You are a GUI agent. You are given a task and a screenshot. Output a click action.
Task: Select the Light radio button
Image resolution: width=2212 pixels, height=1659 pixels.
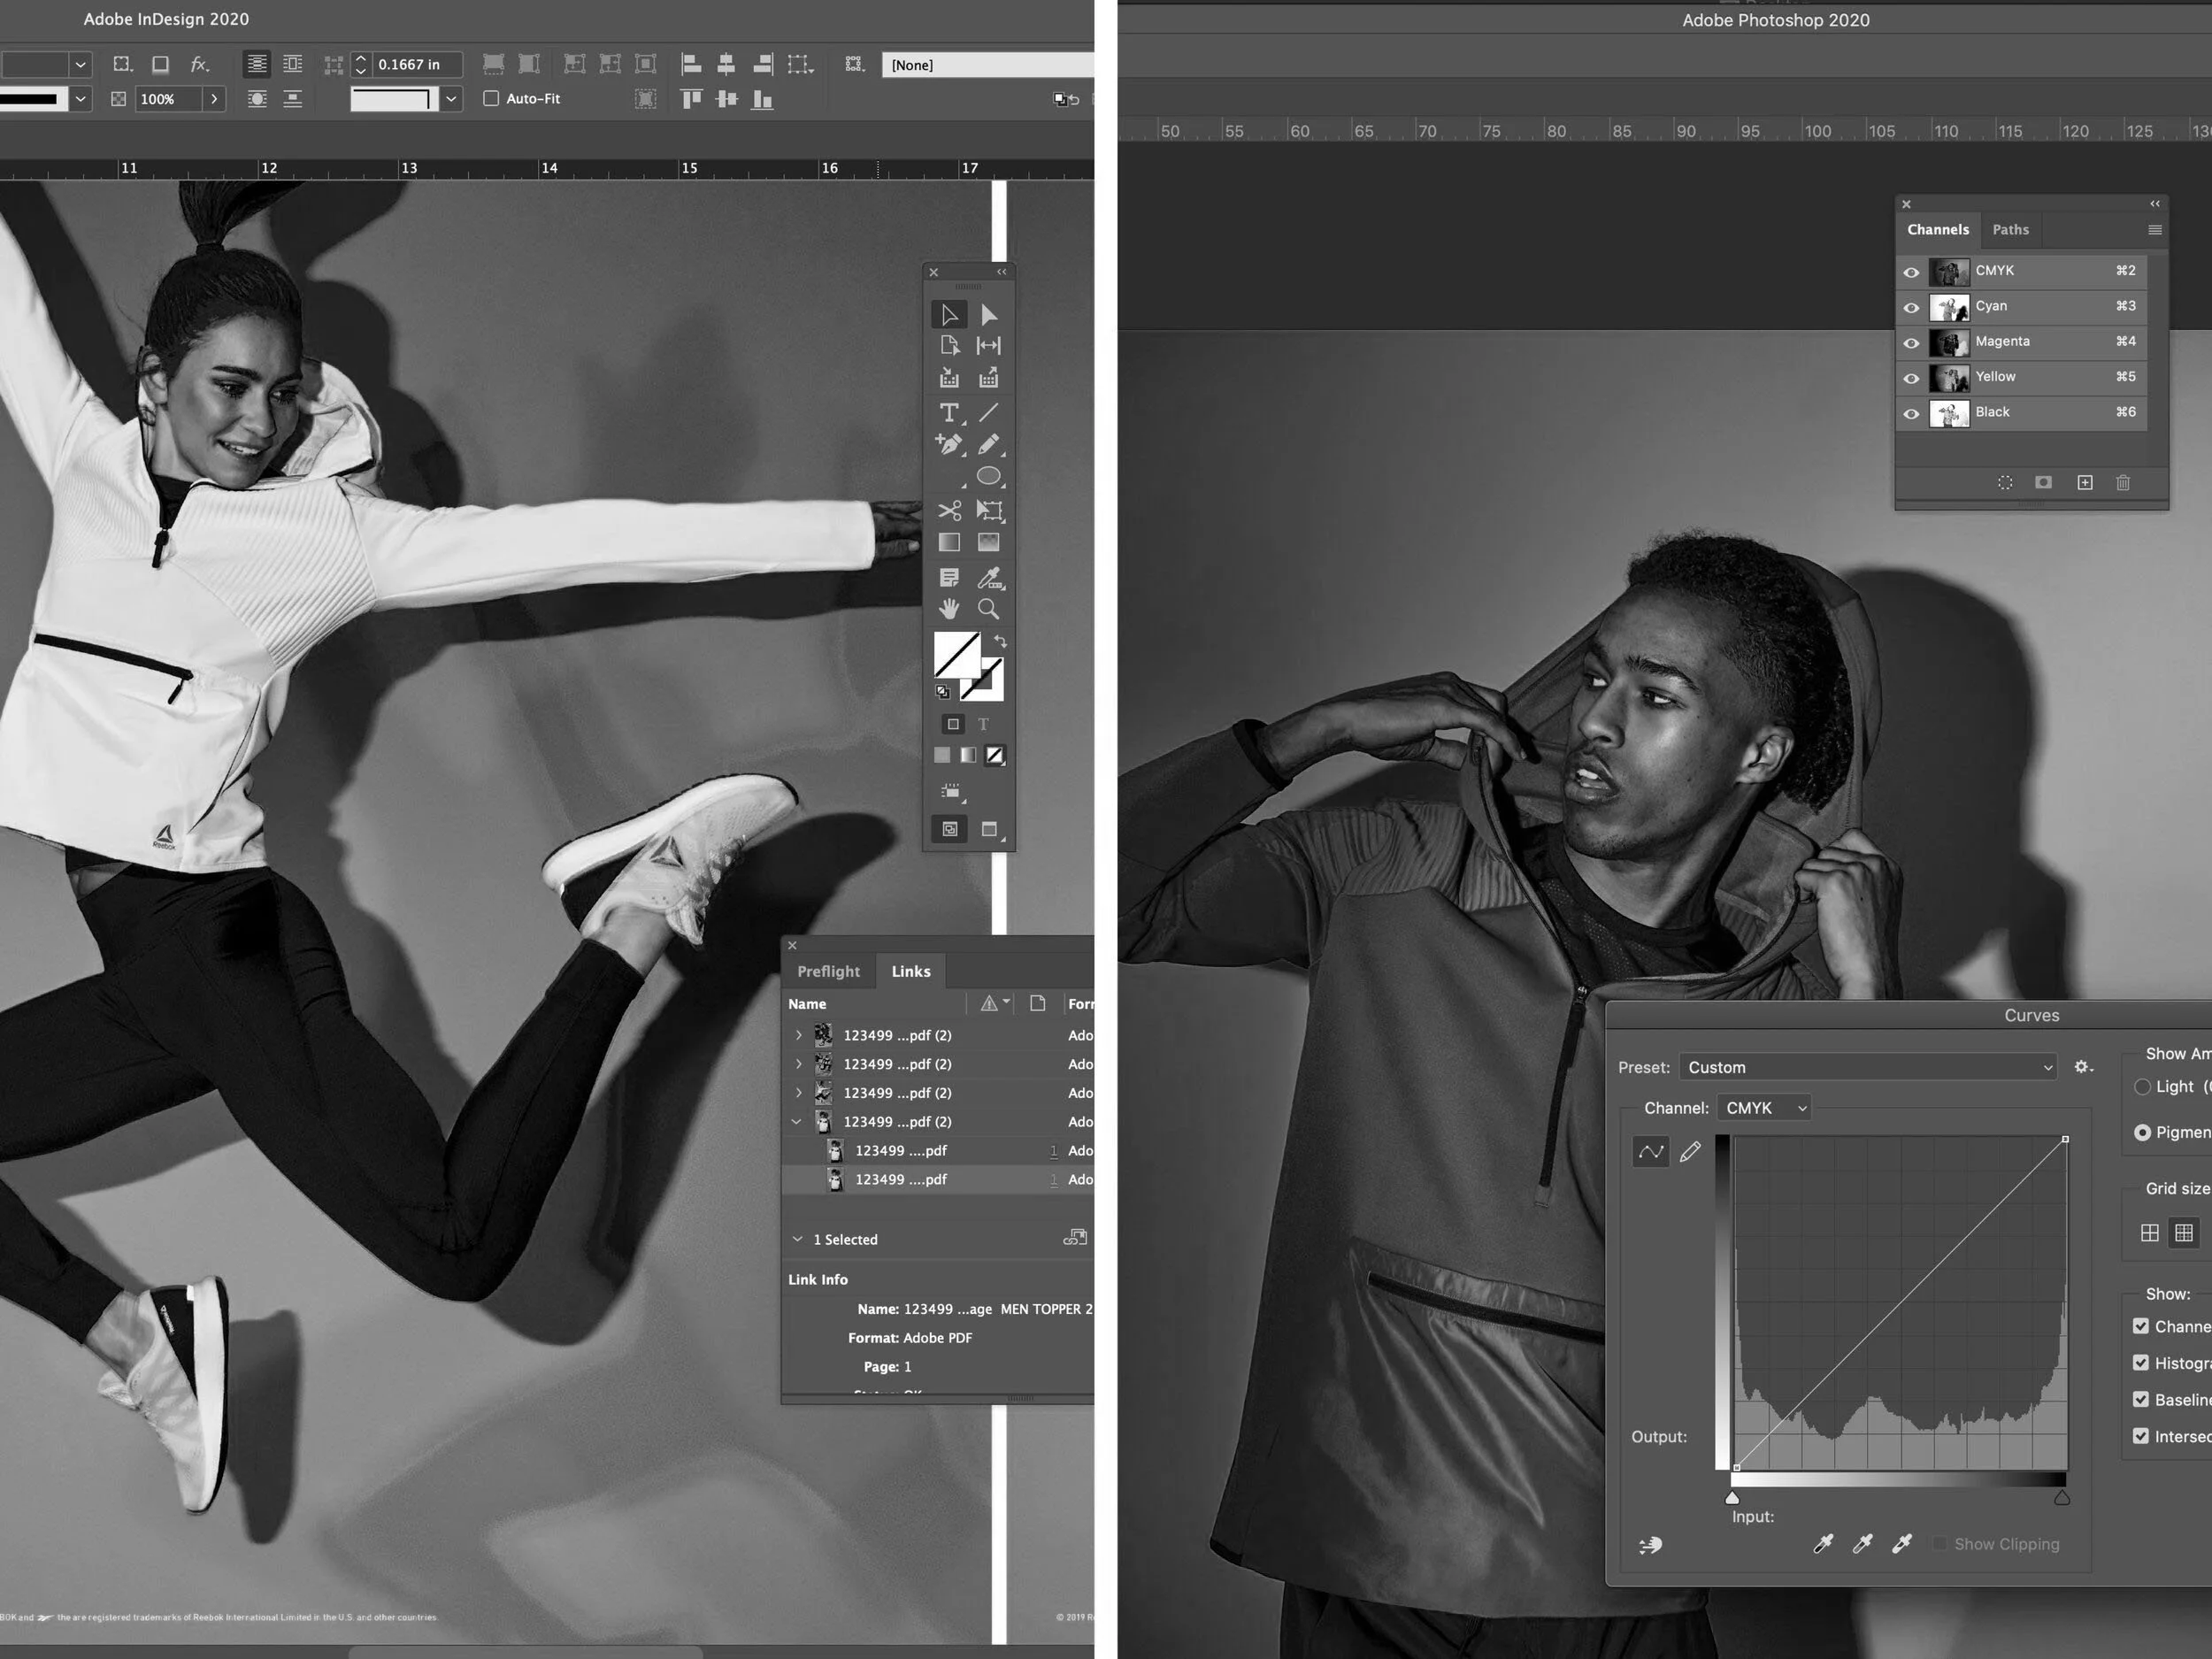click(2142, 1086)
